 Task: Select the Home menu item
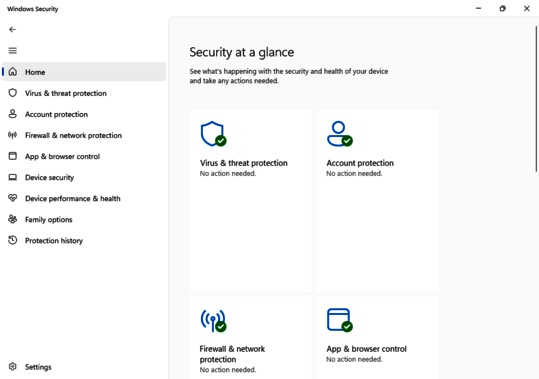(84, 72)
